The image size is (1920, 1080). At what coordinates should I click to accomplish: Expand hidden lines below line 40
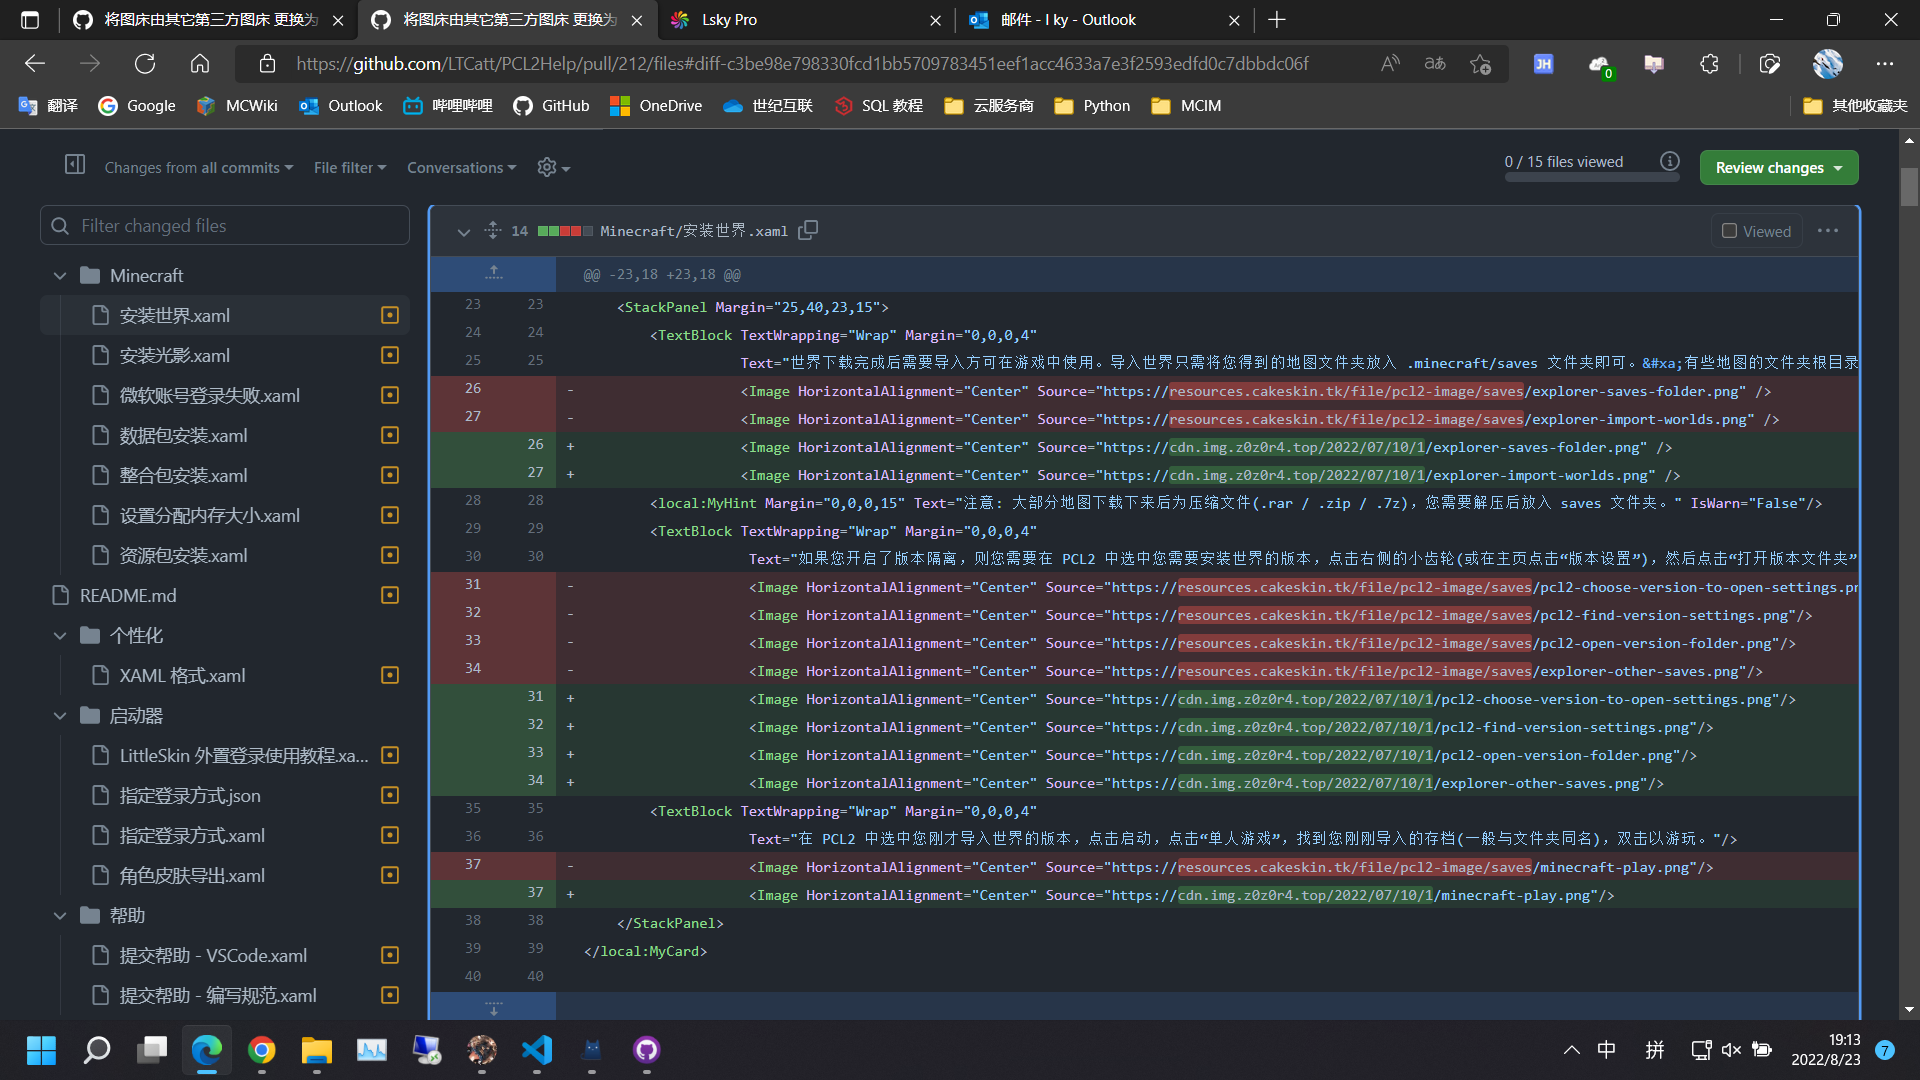click(x=493, y=1006)
